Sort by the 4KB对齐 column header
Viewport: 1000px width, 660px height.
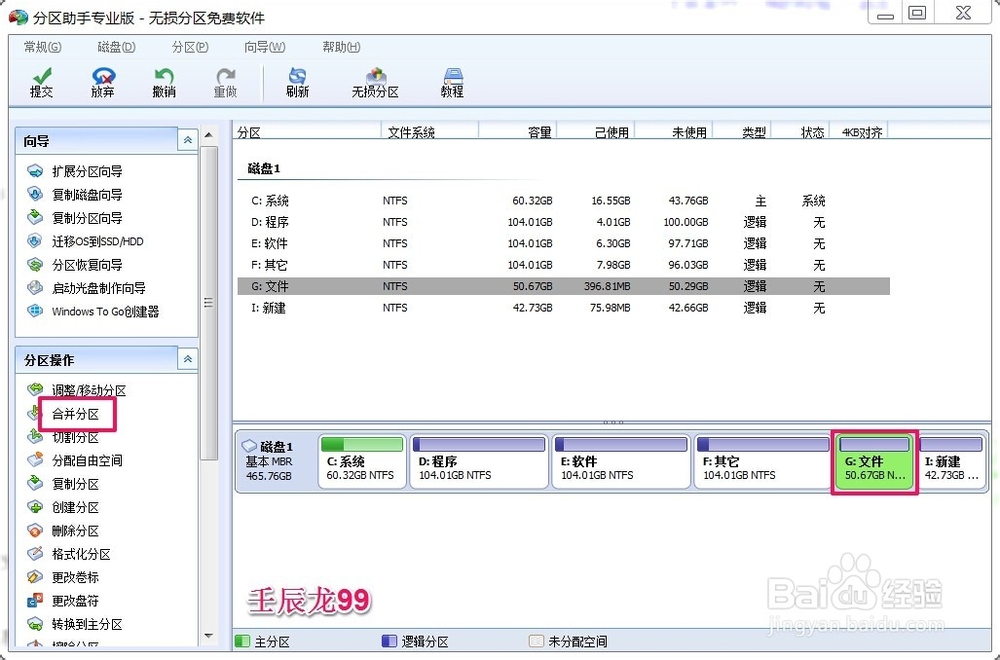coord(858,131)
